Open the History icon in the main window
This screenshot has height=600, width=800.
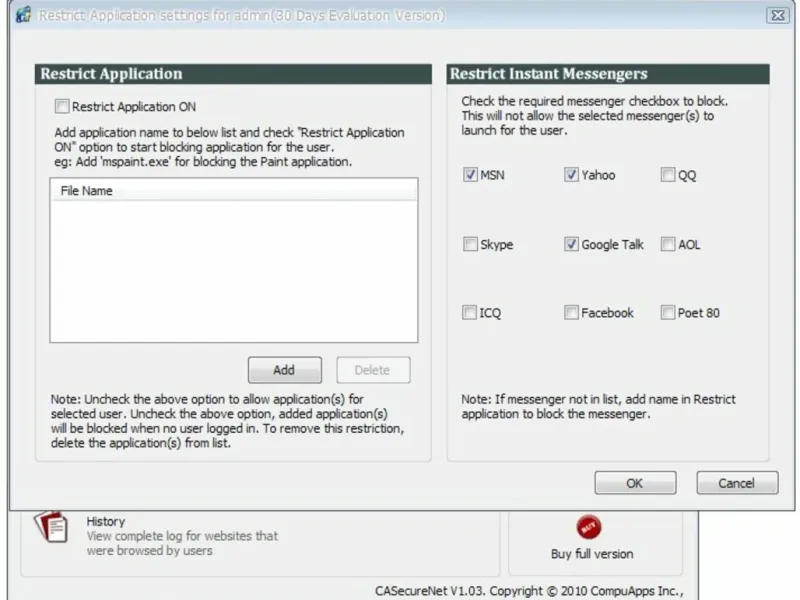(51, 527)
